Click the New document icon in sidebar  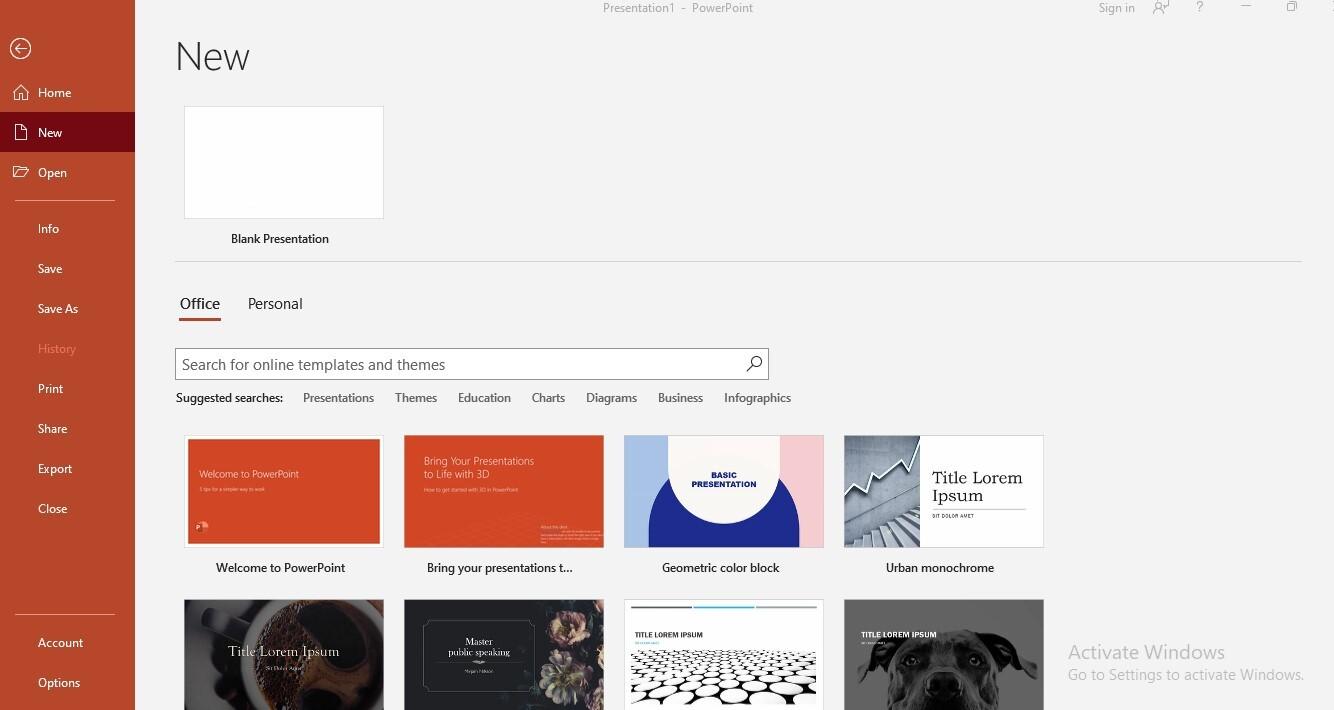point(21,133)
